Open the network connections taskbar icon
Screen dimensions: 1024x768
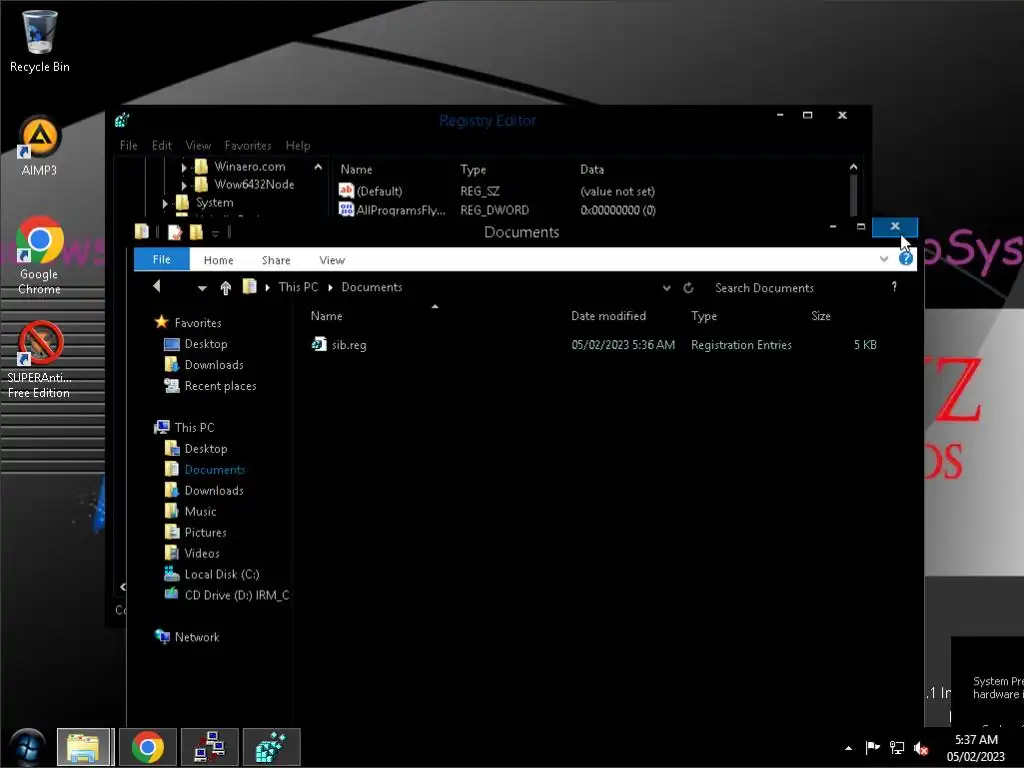pyautogui.click(x=210, y=747)
